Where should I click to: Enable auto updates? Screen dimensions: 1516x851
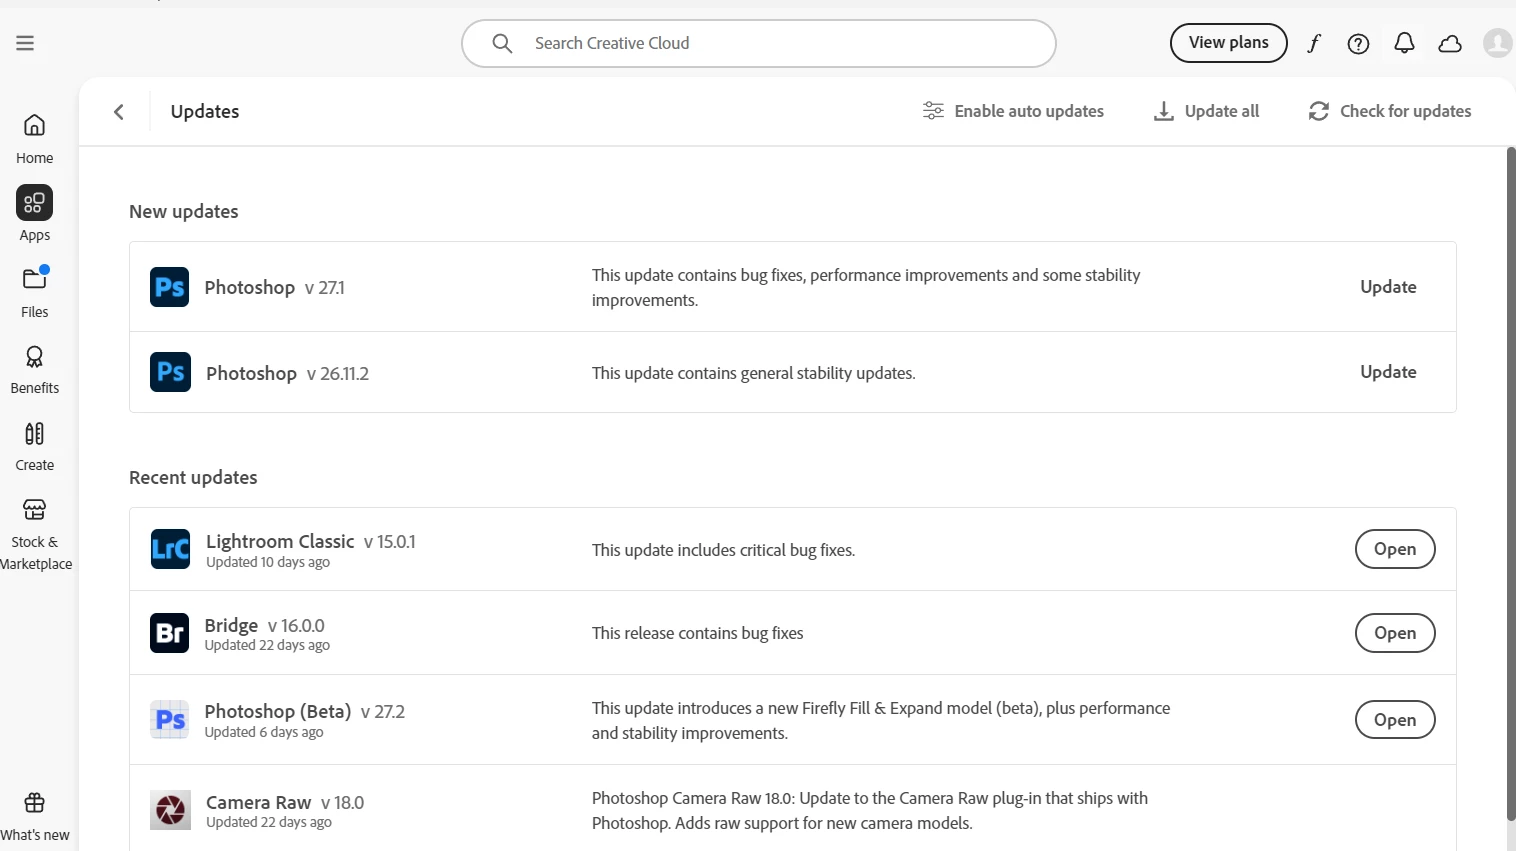[1013, 111]
